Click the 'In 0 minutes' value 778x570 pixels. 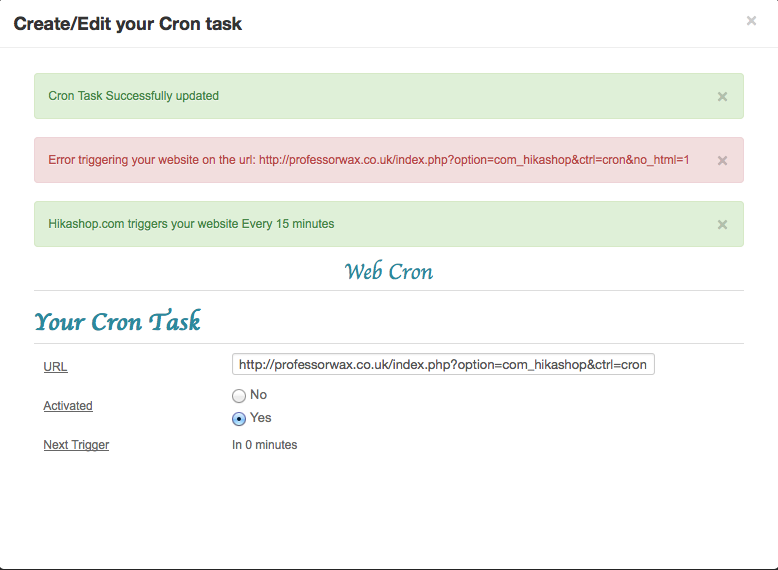pyautogui.click(x=264, y=445)
